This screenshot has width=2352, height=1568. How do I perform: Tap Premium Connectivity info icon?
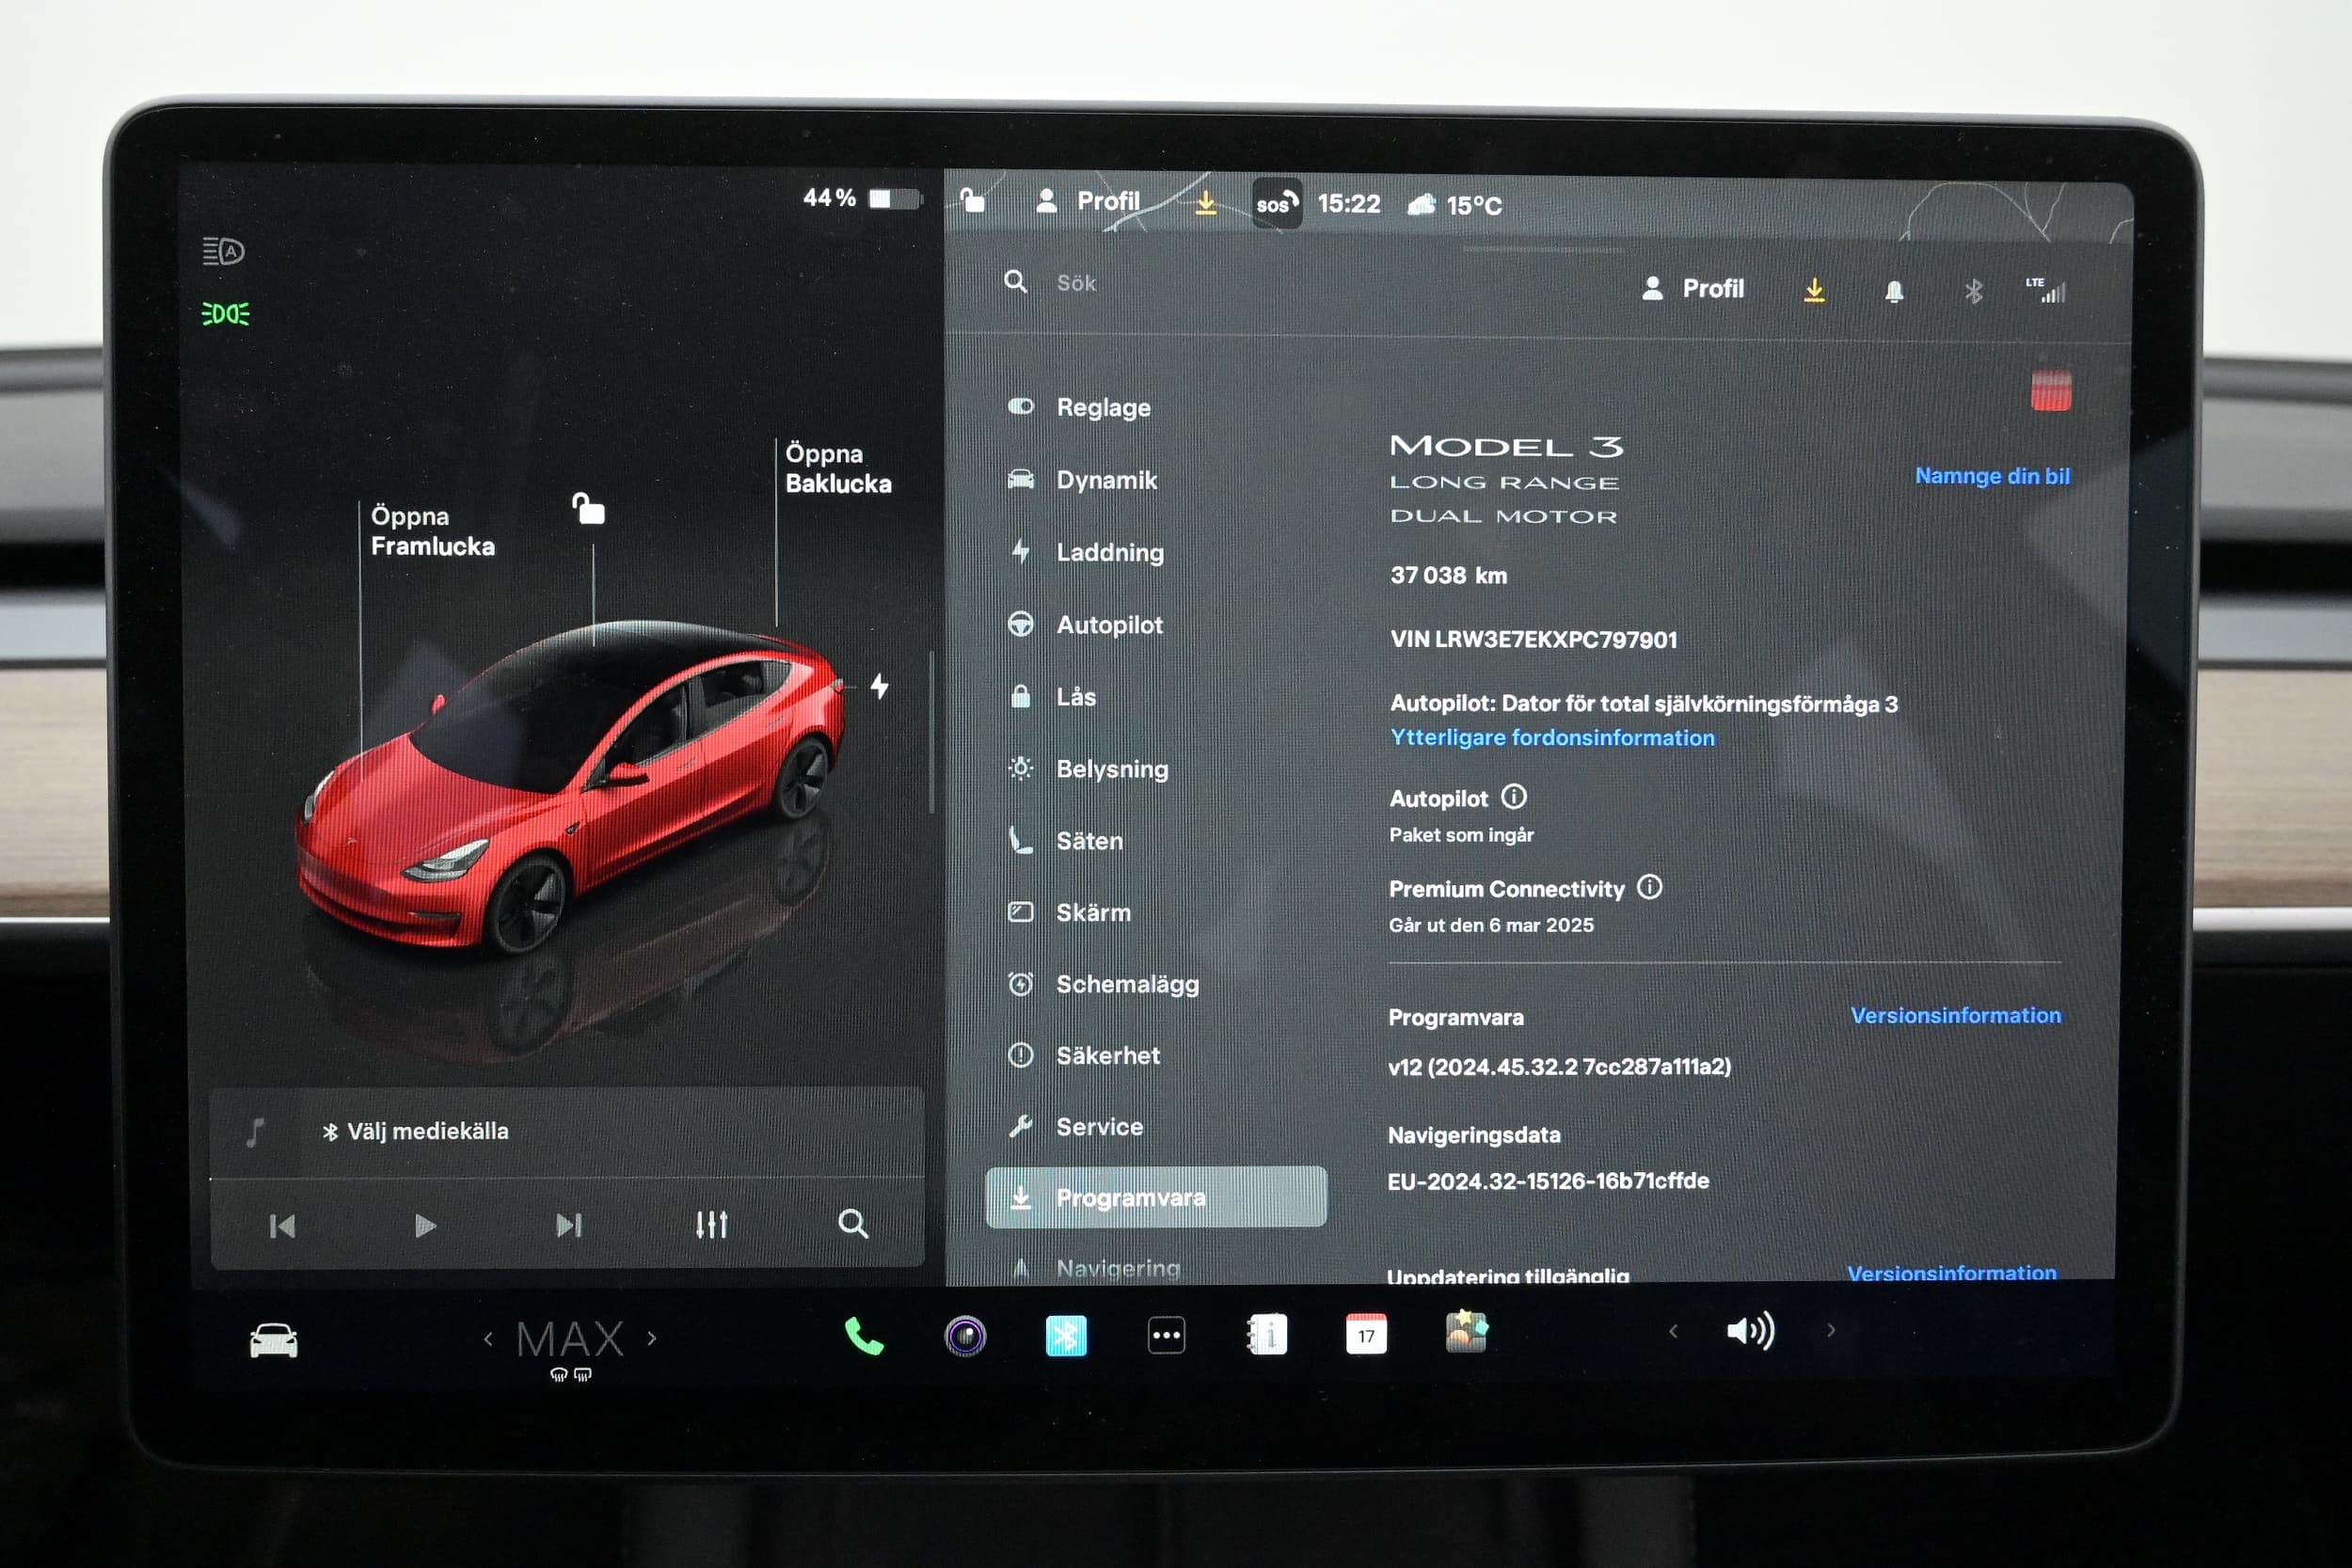click(x=1650, y=887)
